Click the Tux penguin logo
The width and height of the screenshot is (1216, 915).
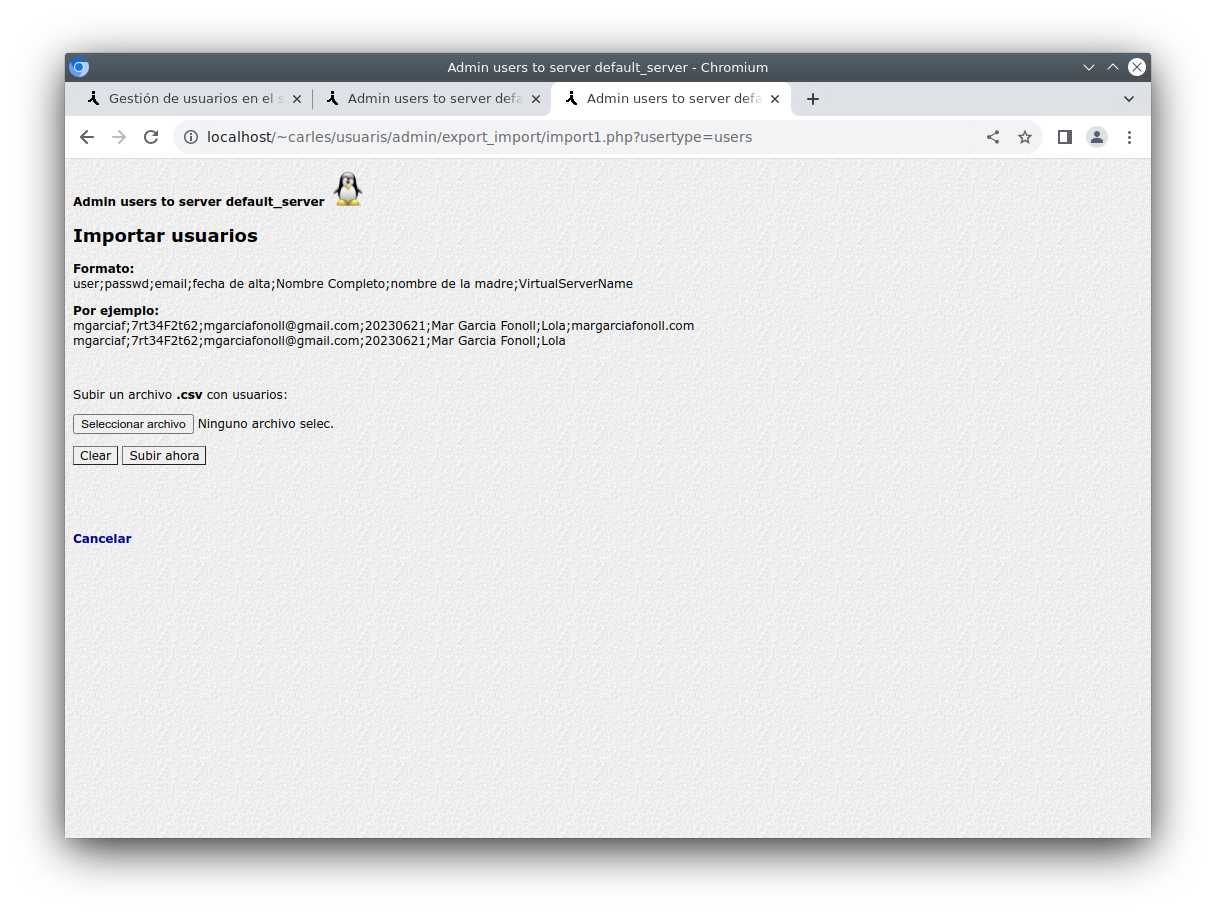pyautogui.click(x=347, y=189)
